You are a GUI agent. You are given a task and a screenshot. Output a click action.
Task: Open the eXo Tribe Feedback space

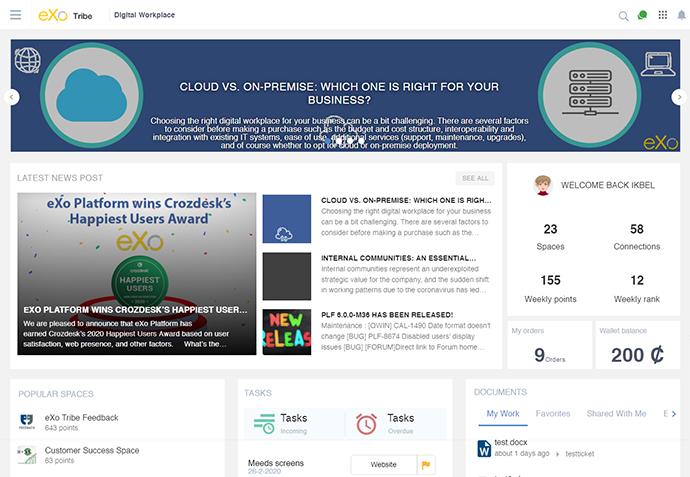(x=81, y=418)
